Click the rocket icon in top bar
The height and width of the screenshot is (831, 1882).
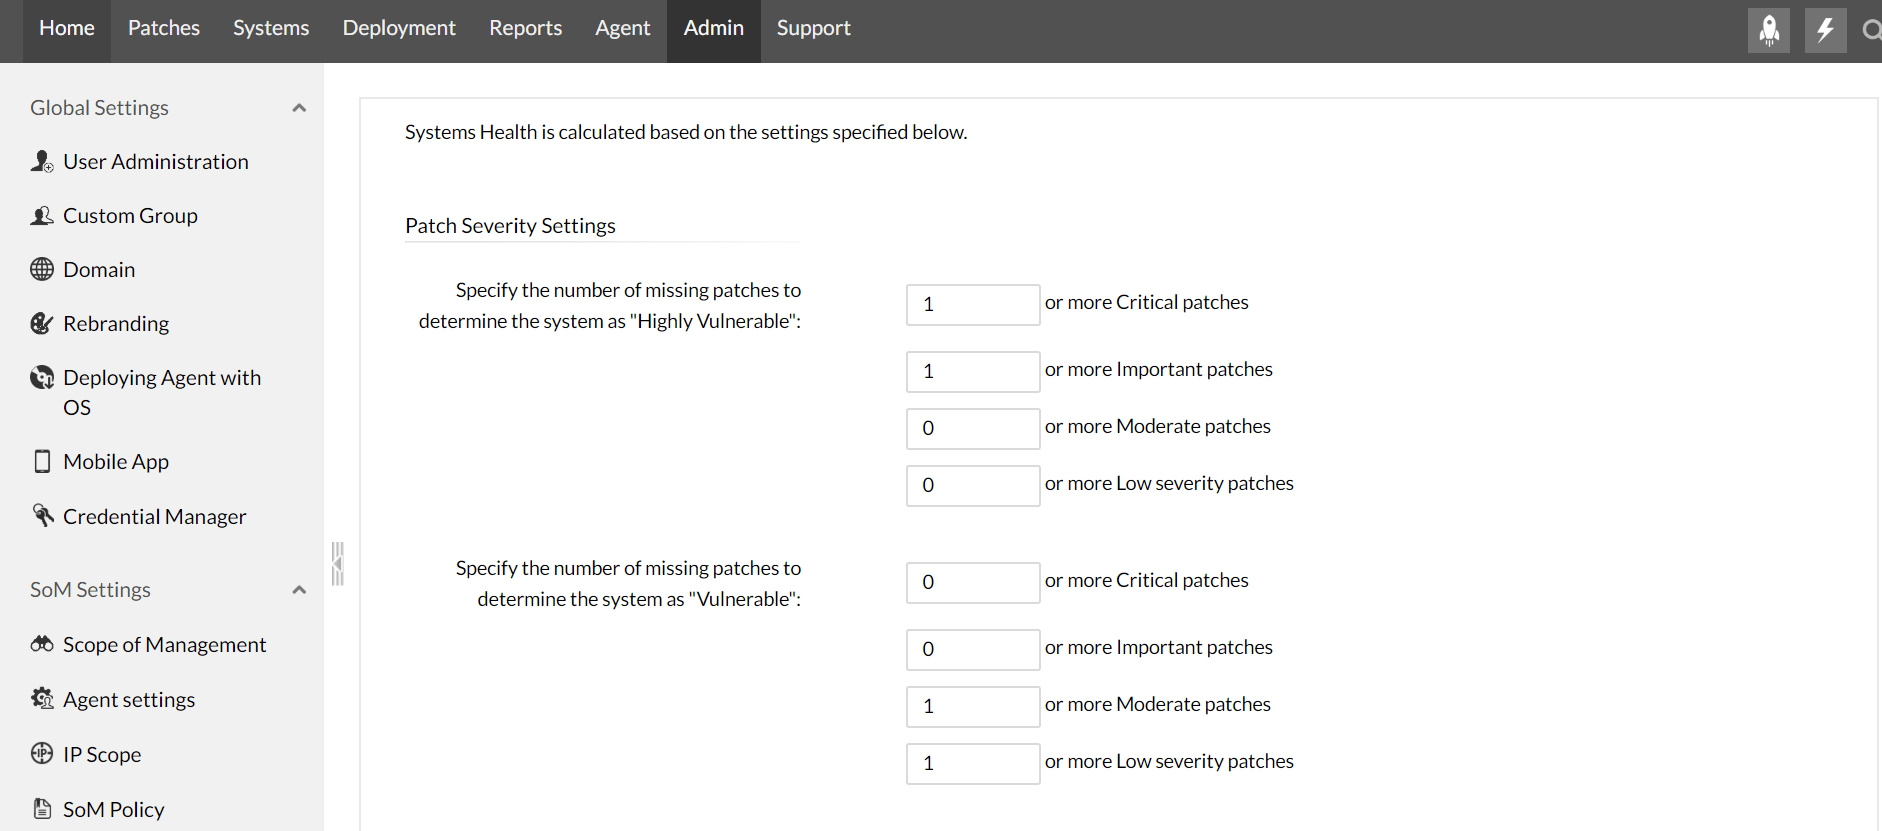[1768, 30]
